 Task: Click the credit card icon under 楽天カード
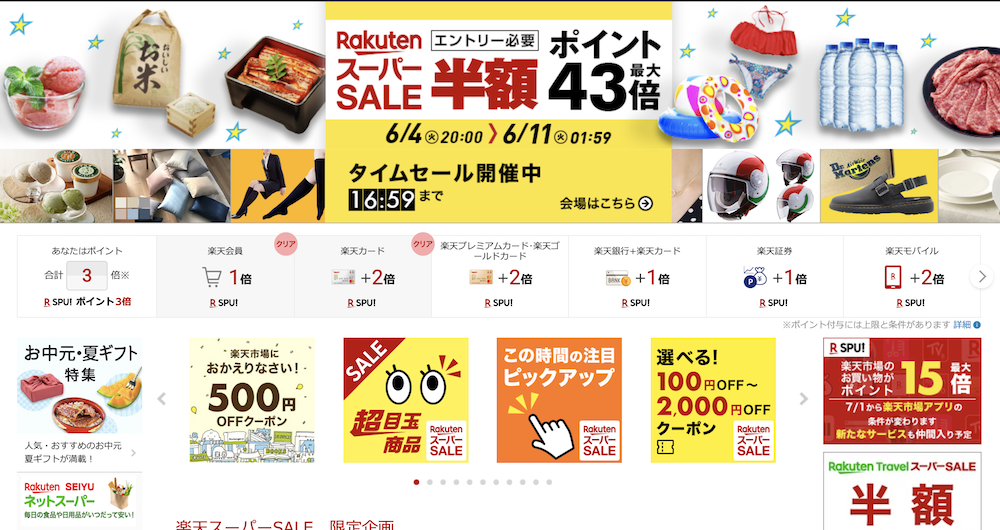coord(343,277)
